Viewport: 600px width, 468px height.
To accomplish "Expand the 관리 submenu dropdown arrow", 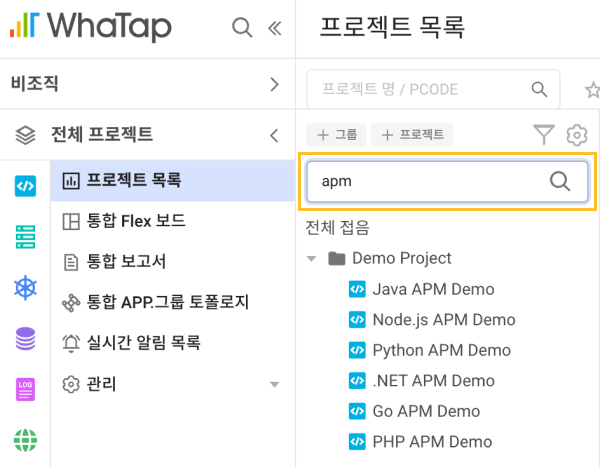I will pos(274,385).
